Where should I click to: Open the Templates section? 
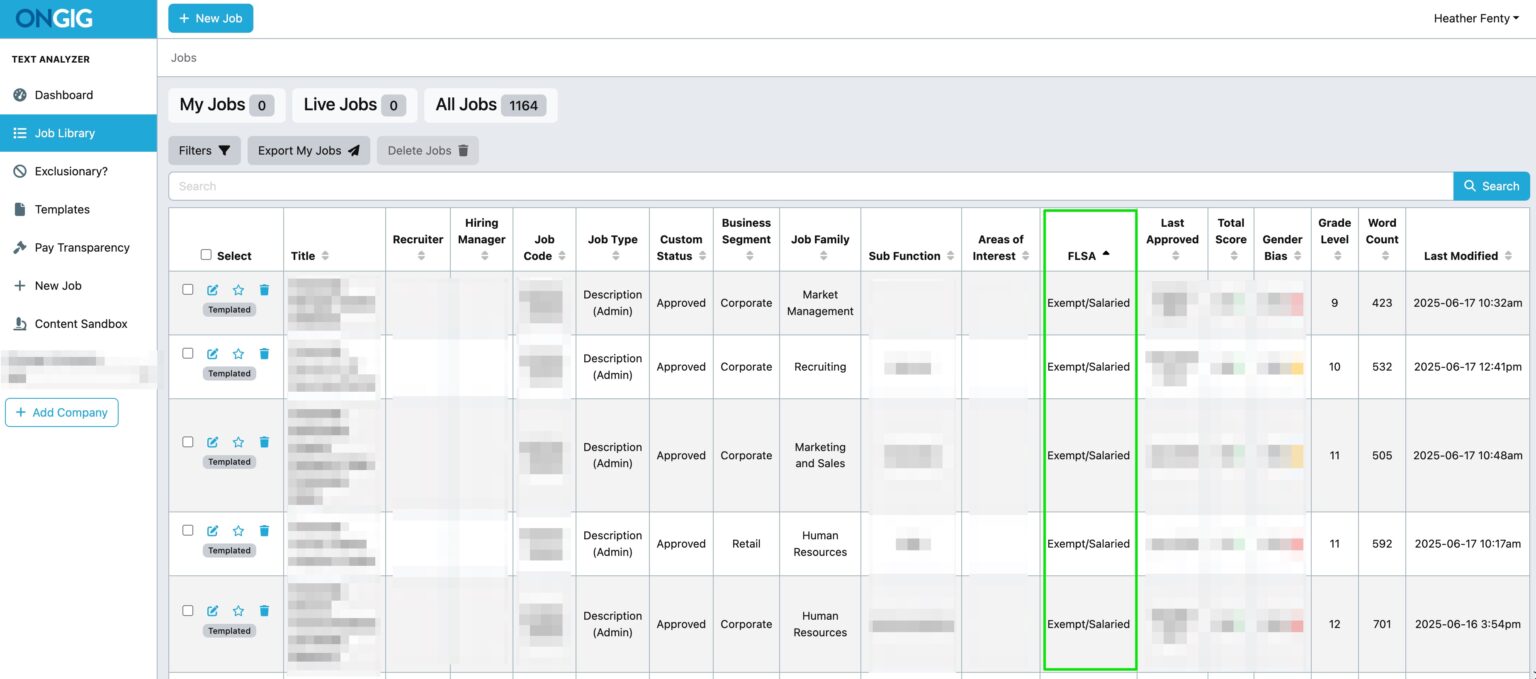click(x=63, y=209)
